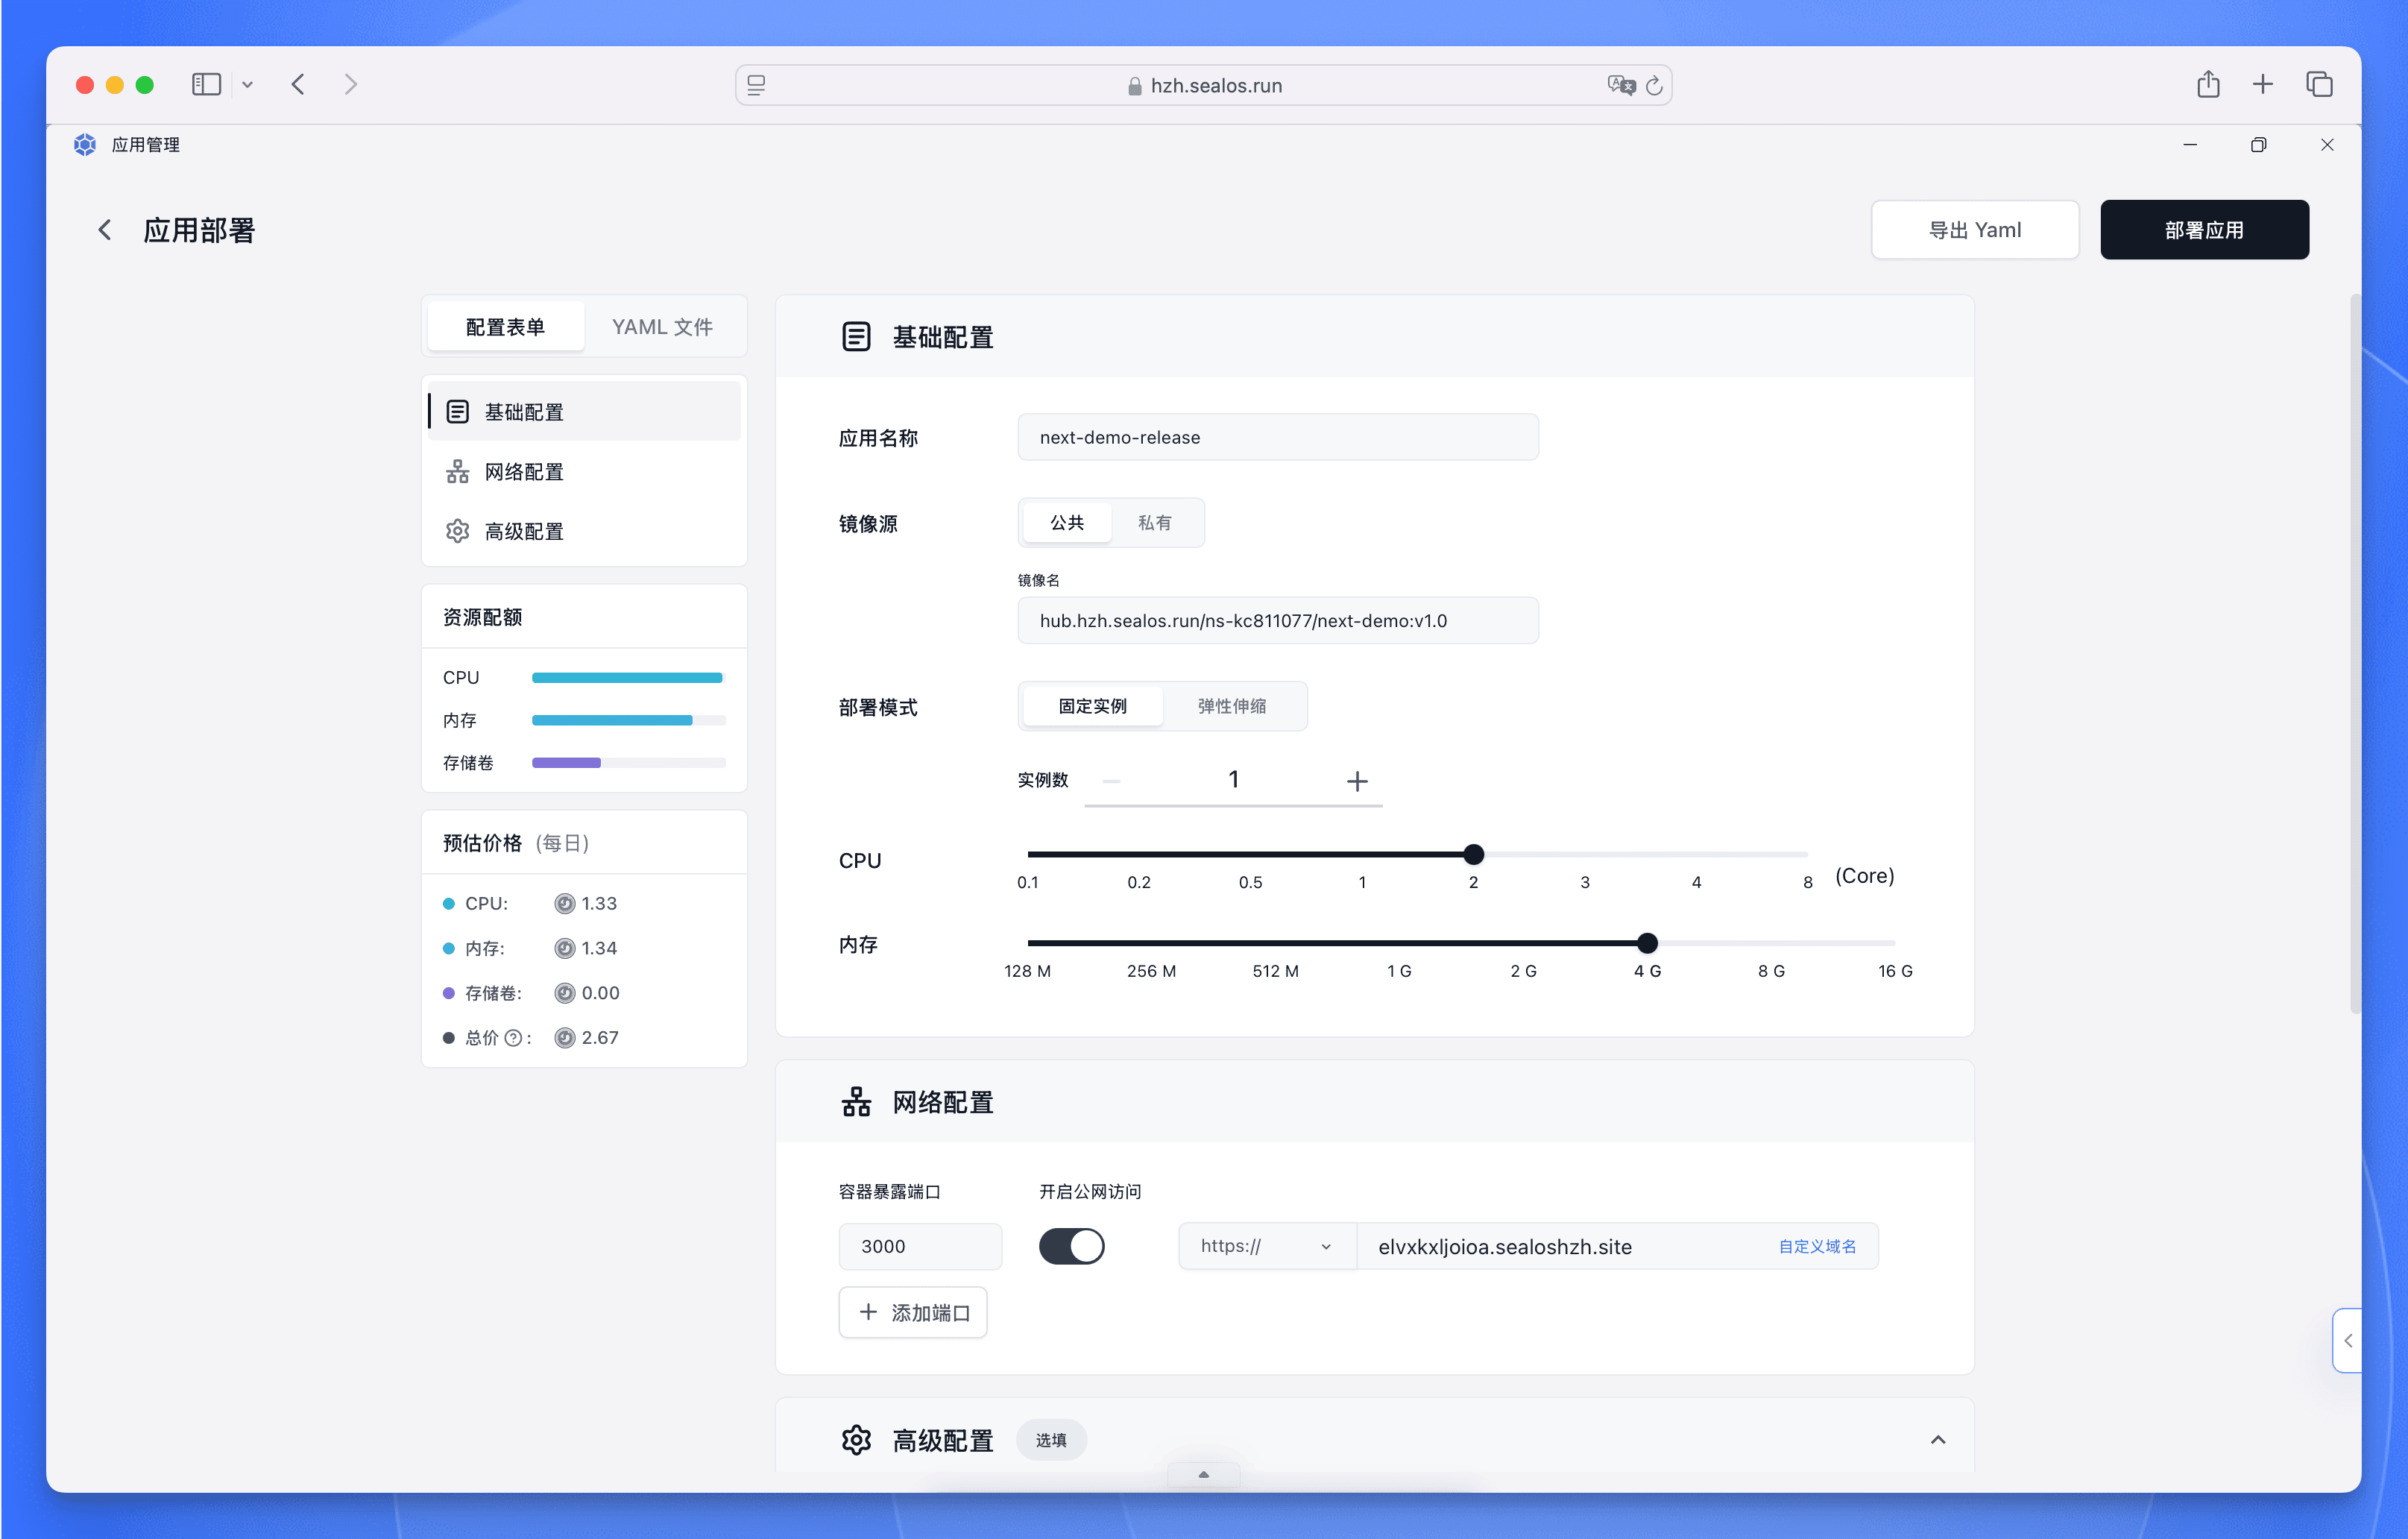Image resolution: width=2408 pixels, height=1539 pixels.
Task: Click the 应用名称 input field
Action: tap(1278, 437)
